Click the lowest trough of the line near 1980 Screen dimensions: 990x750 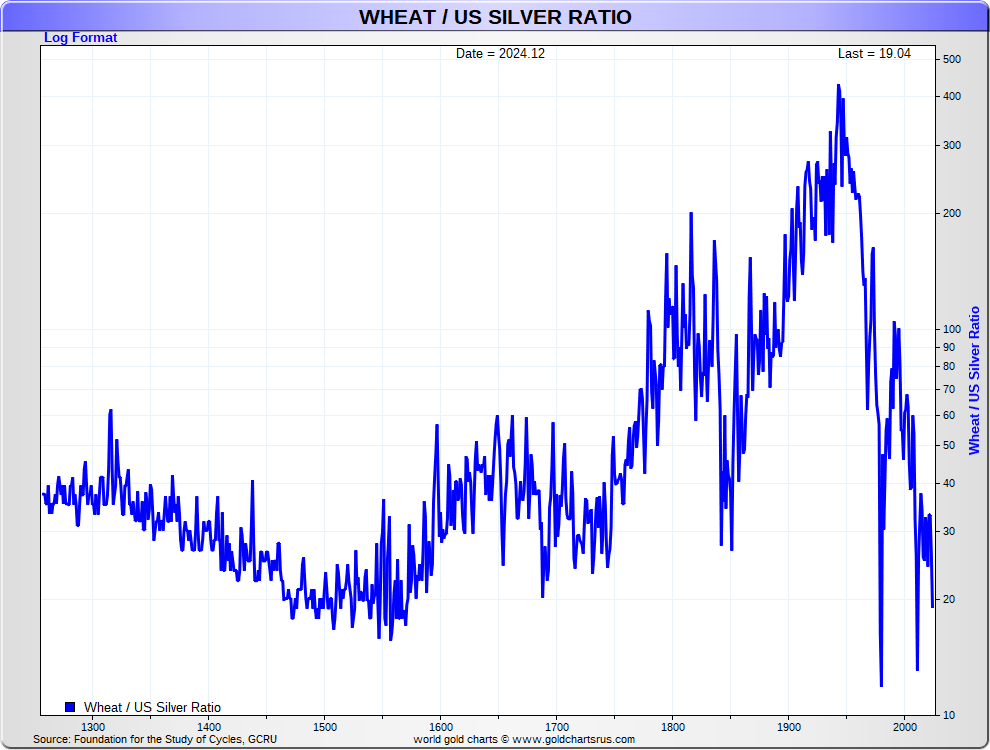[881, 685]
